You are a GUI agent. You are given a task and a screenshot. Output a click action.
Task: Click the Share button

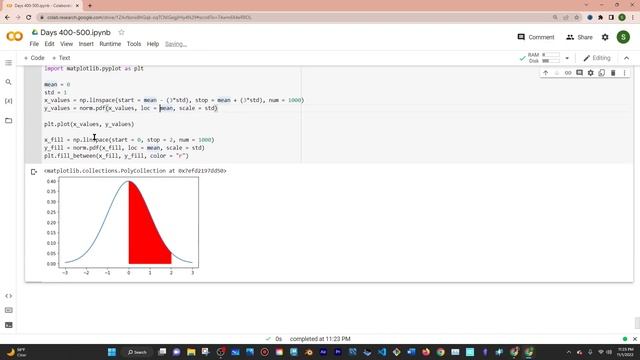pyautogui.click(x=579, y=37)
